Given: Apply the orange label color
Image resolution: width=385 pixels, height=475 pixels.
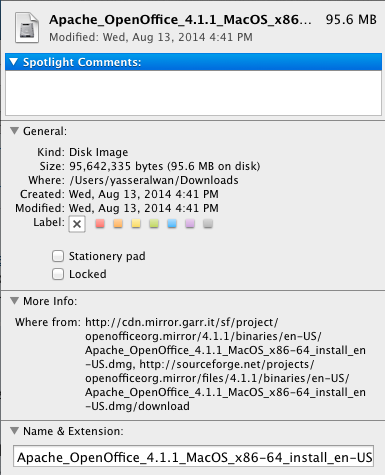Looking at the screenshot, I should pyautogui.click(x=118, y=223).
